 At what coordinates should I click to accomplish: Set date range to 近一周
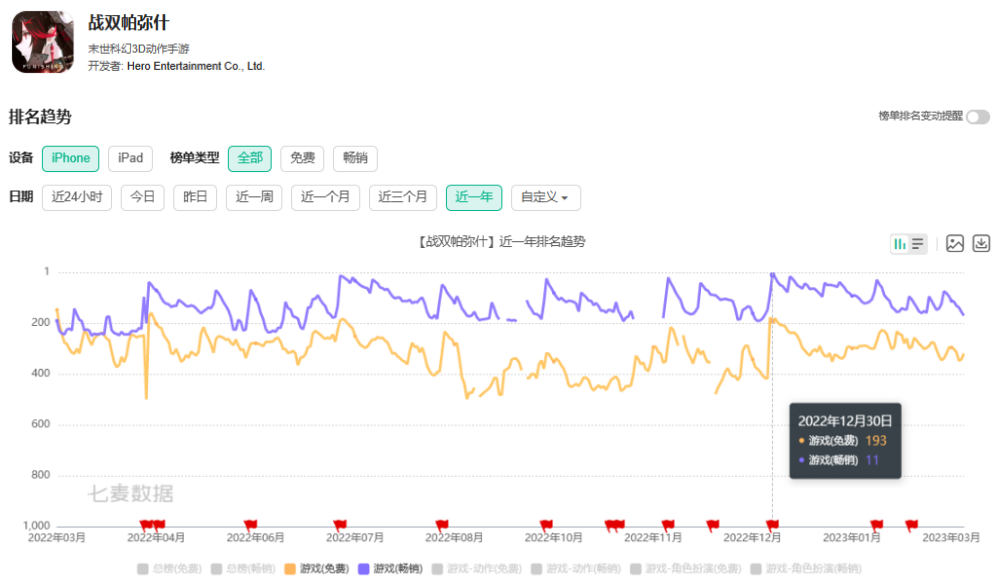point(254,198)
